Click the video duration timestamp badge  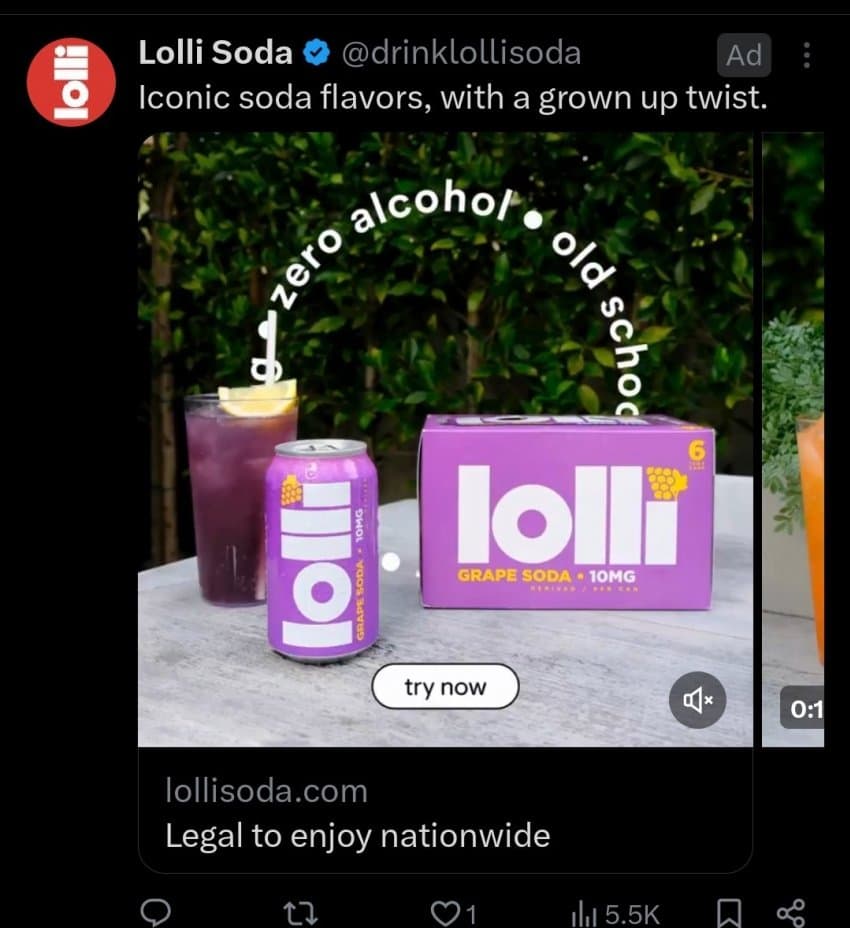click(802, 708)
